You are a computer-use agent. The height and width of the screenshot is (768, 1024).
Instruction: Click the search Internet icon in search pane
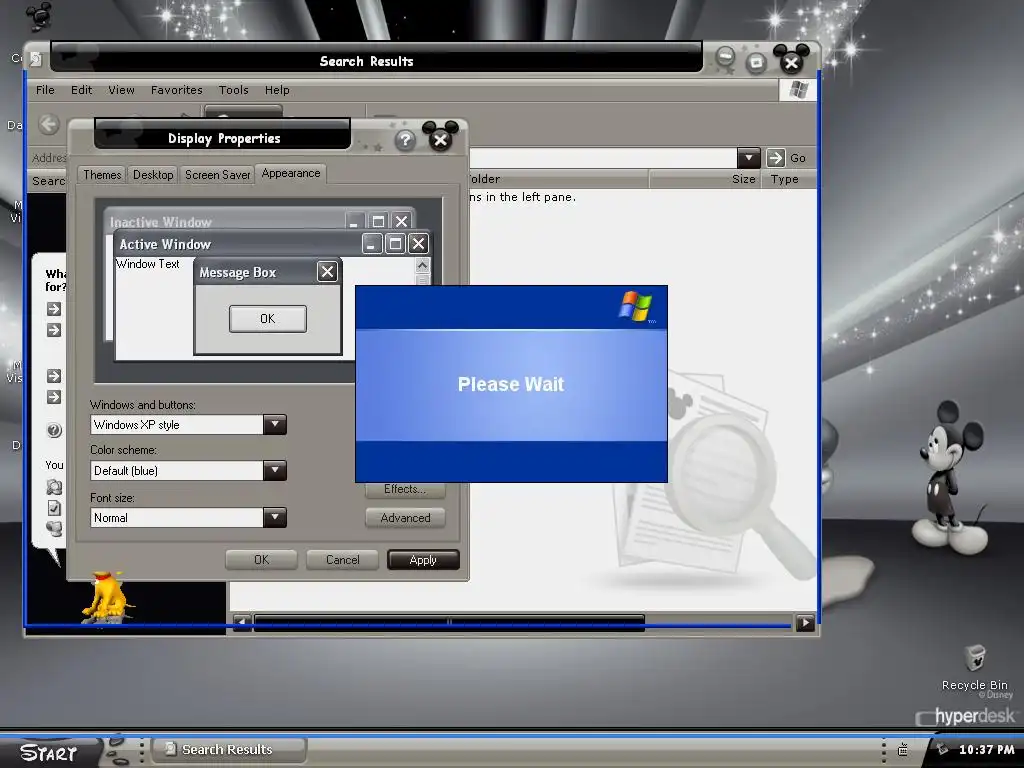(54, 487)
